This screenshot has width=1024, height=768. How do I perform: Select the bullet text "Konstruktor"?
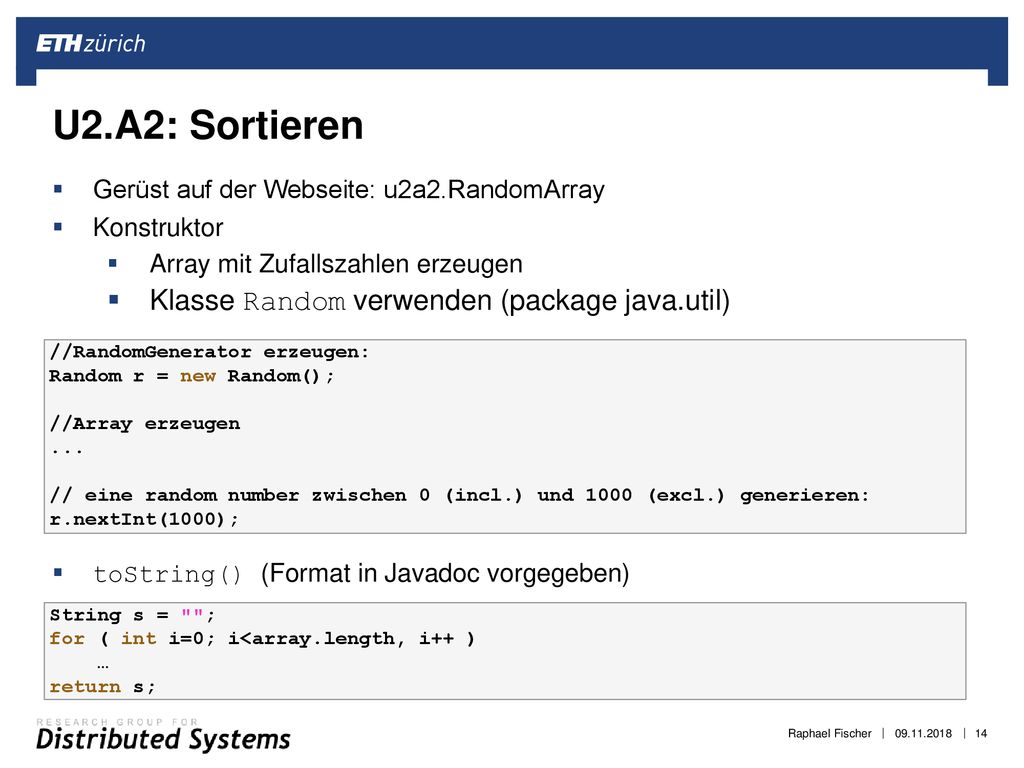pos(158,228)
